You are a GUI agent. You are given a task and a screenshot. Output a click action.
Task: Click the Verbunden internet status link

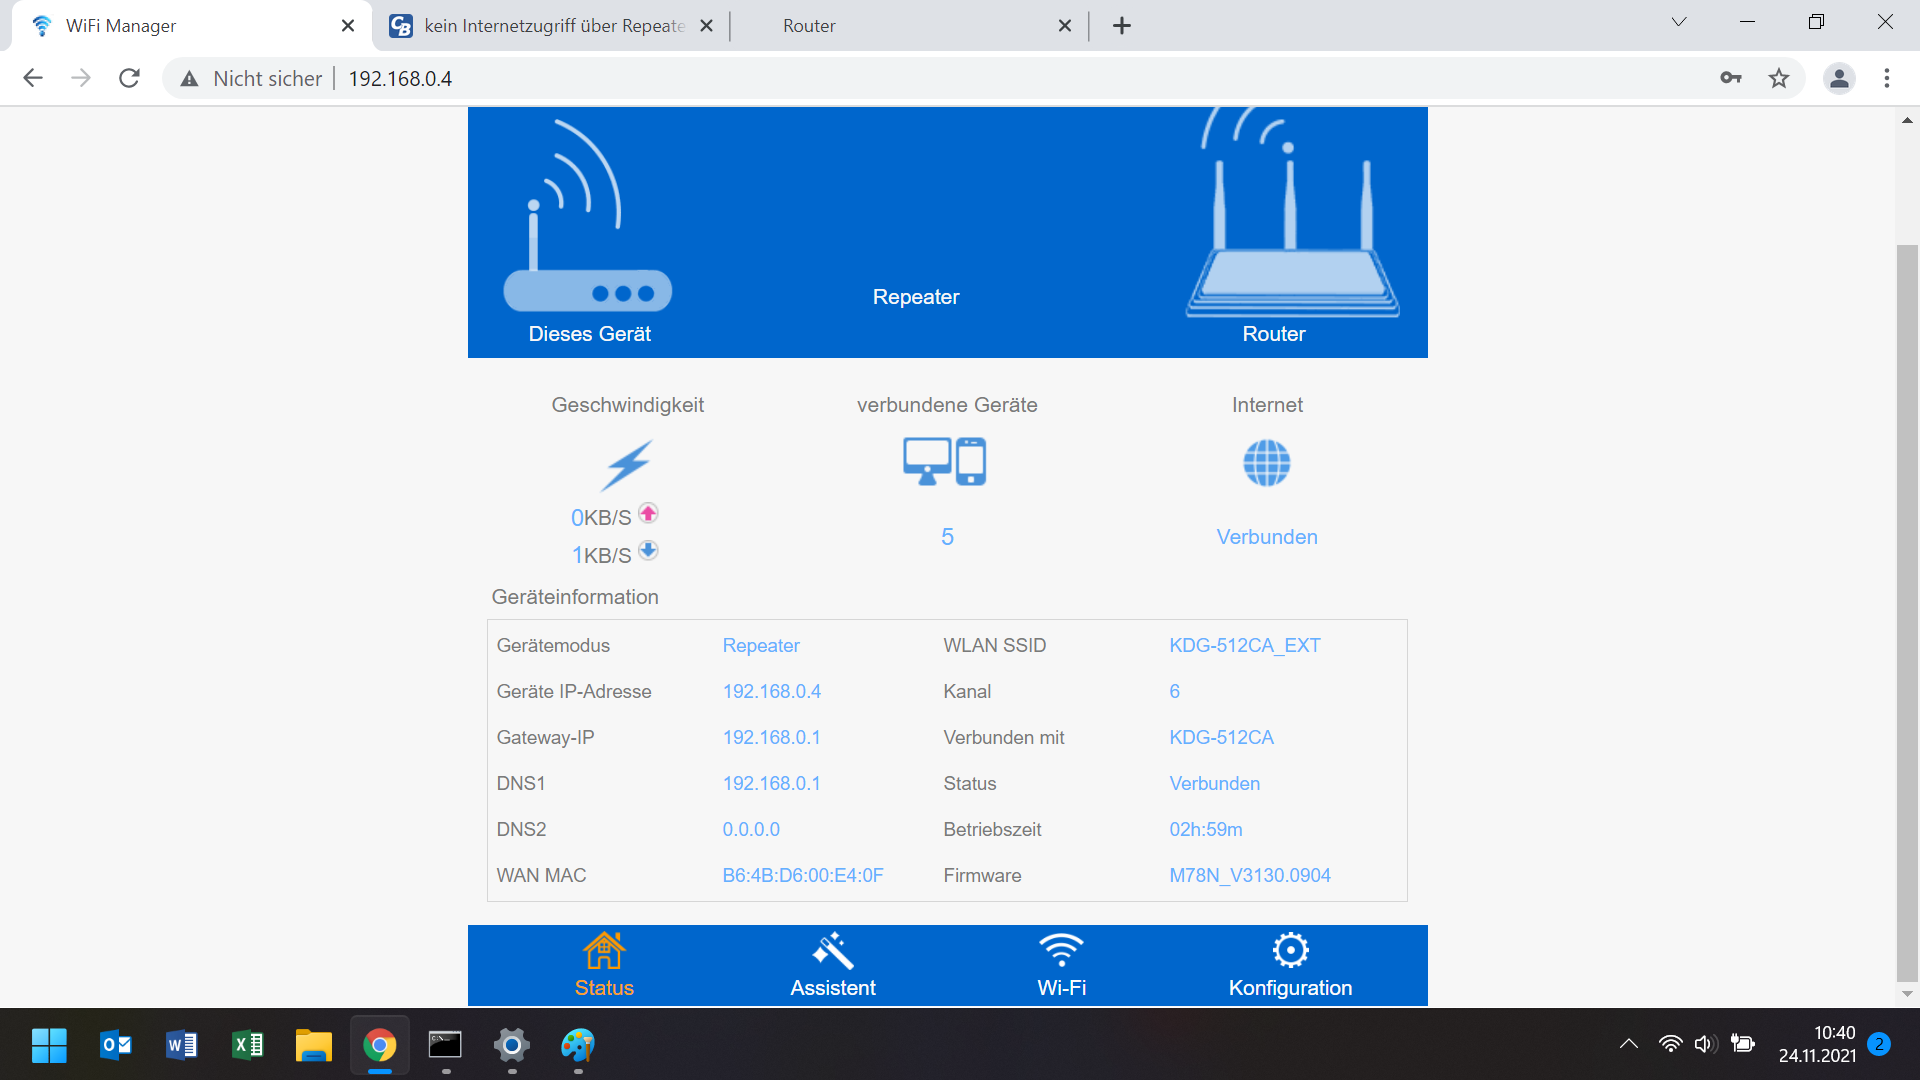(x=1266, y=537)
